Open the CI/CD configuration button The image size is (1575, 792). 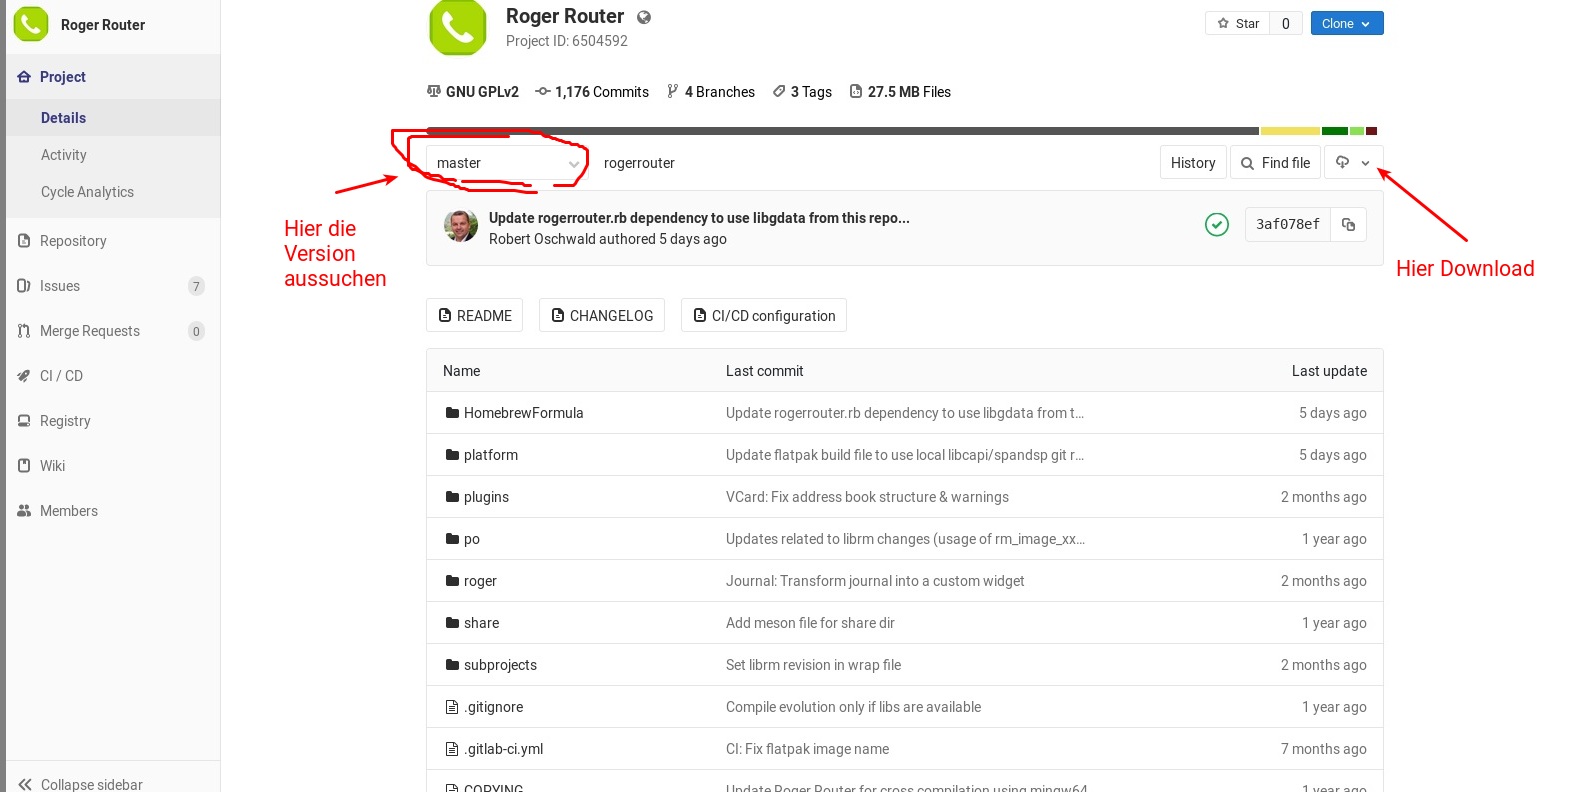(764, 315)
